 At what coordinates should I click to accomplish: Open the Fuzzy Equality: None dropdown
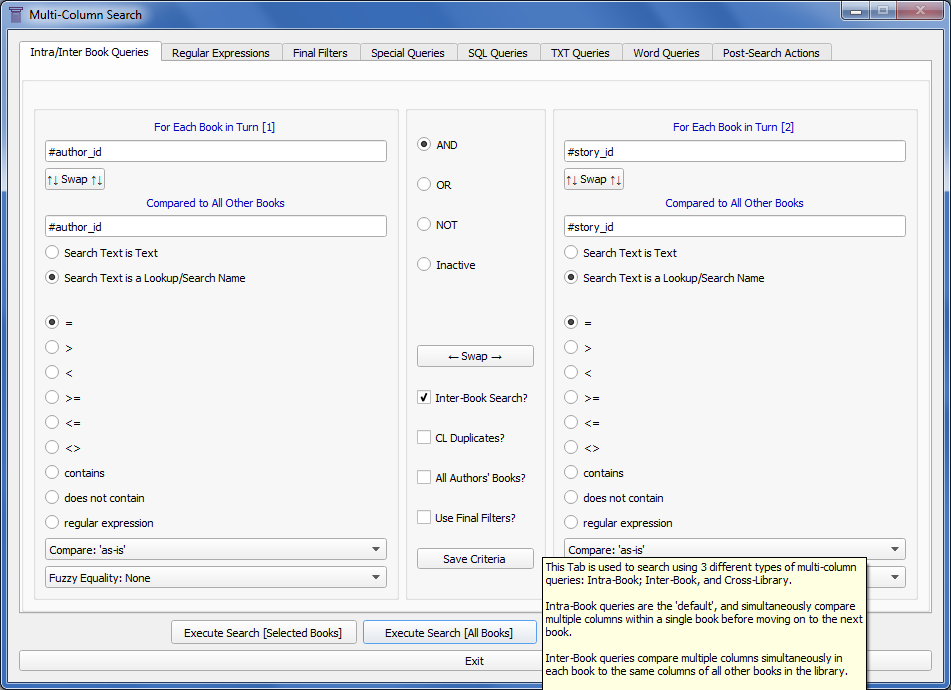click(216, 577)
